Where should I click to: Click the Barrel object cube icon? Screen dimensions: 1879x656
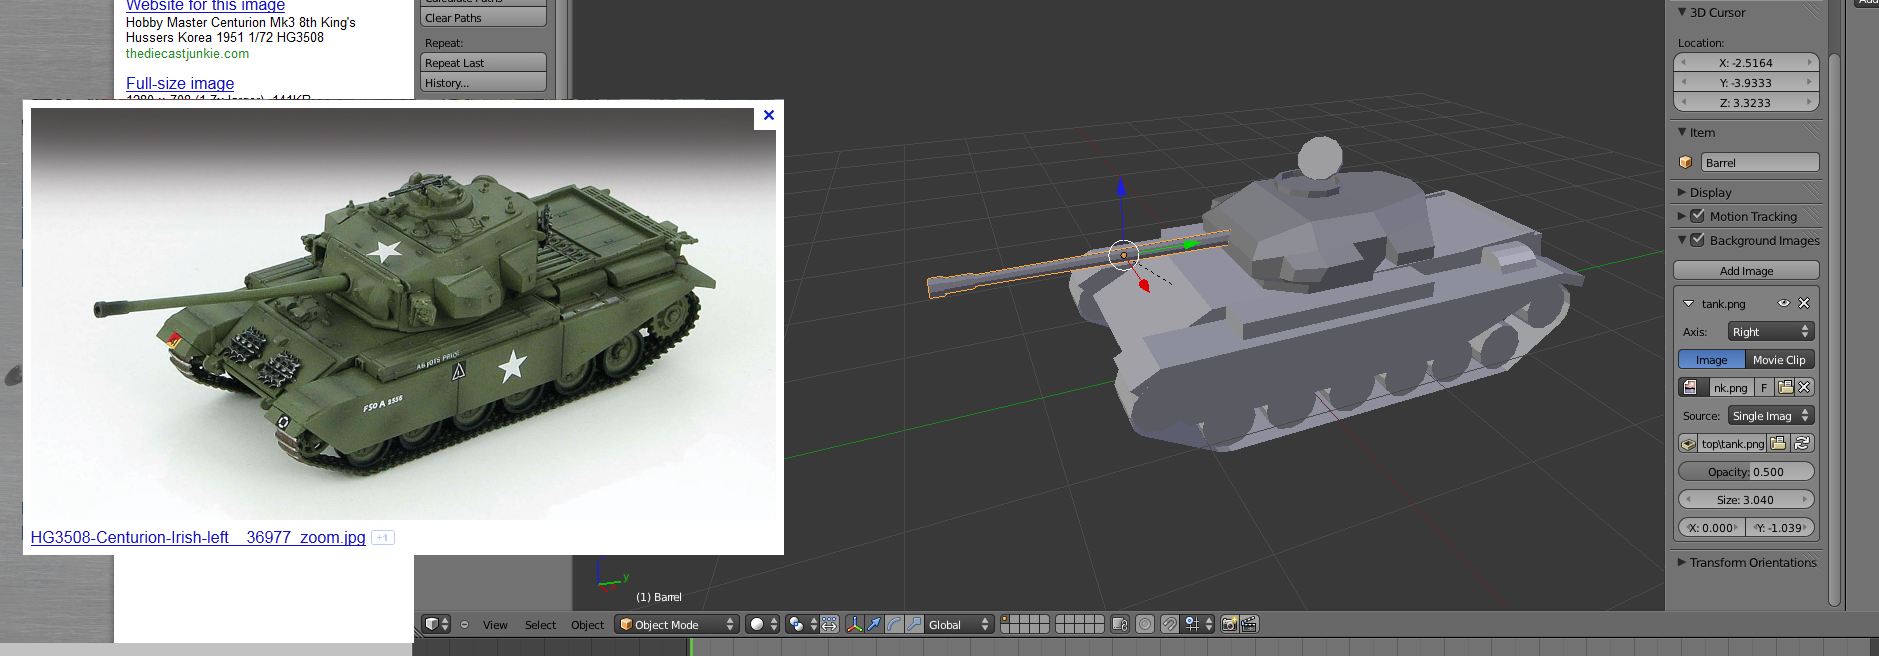[1685, 162]
